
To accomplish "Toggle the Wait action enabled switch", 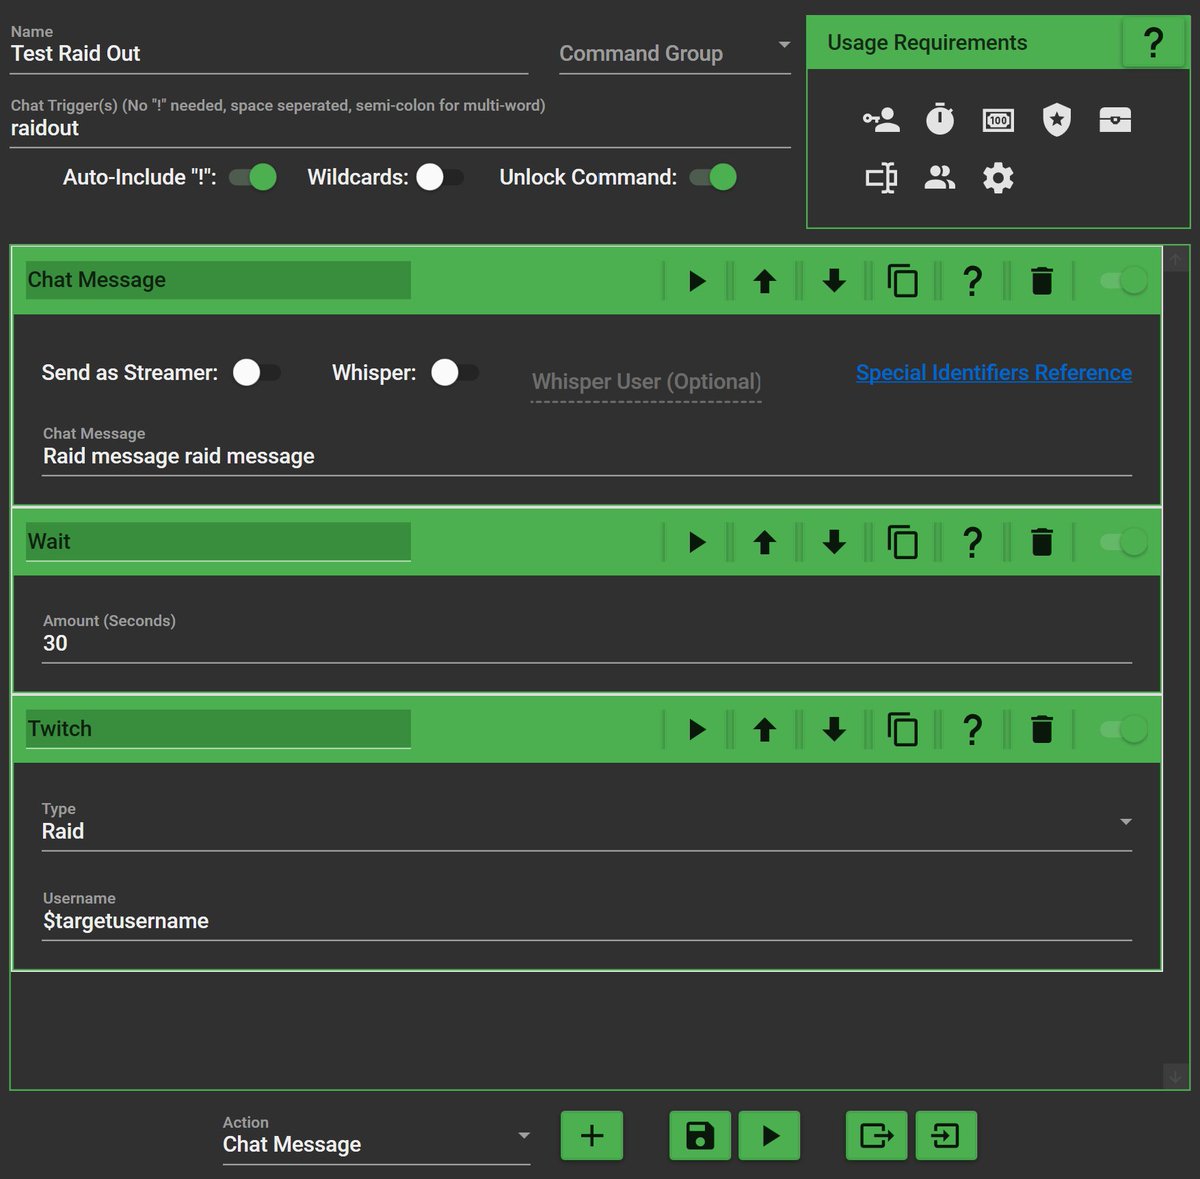I will click(1124, 542).
